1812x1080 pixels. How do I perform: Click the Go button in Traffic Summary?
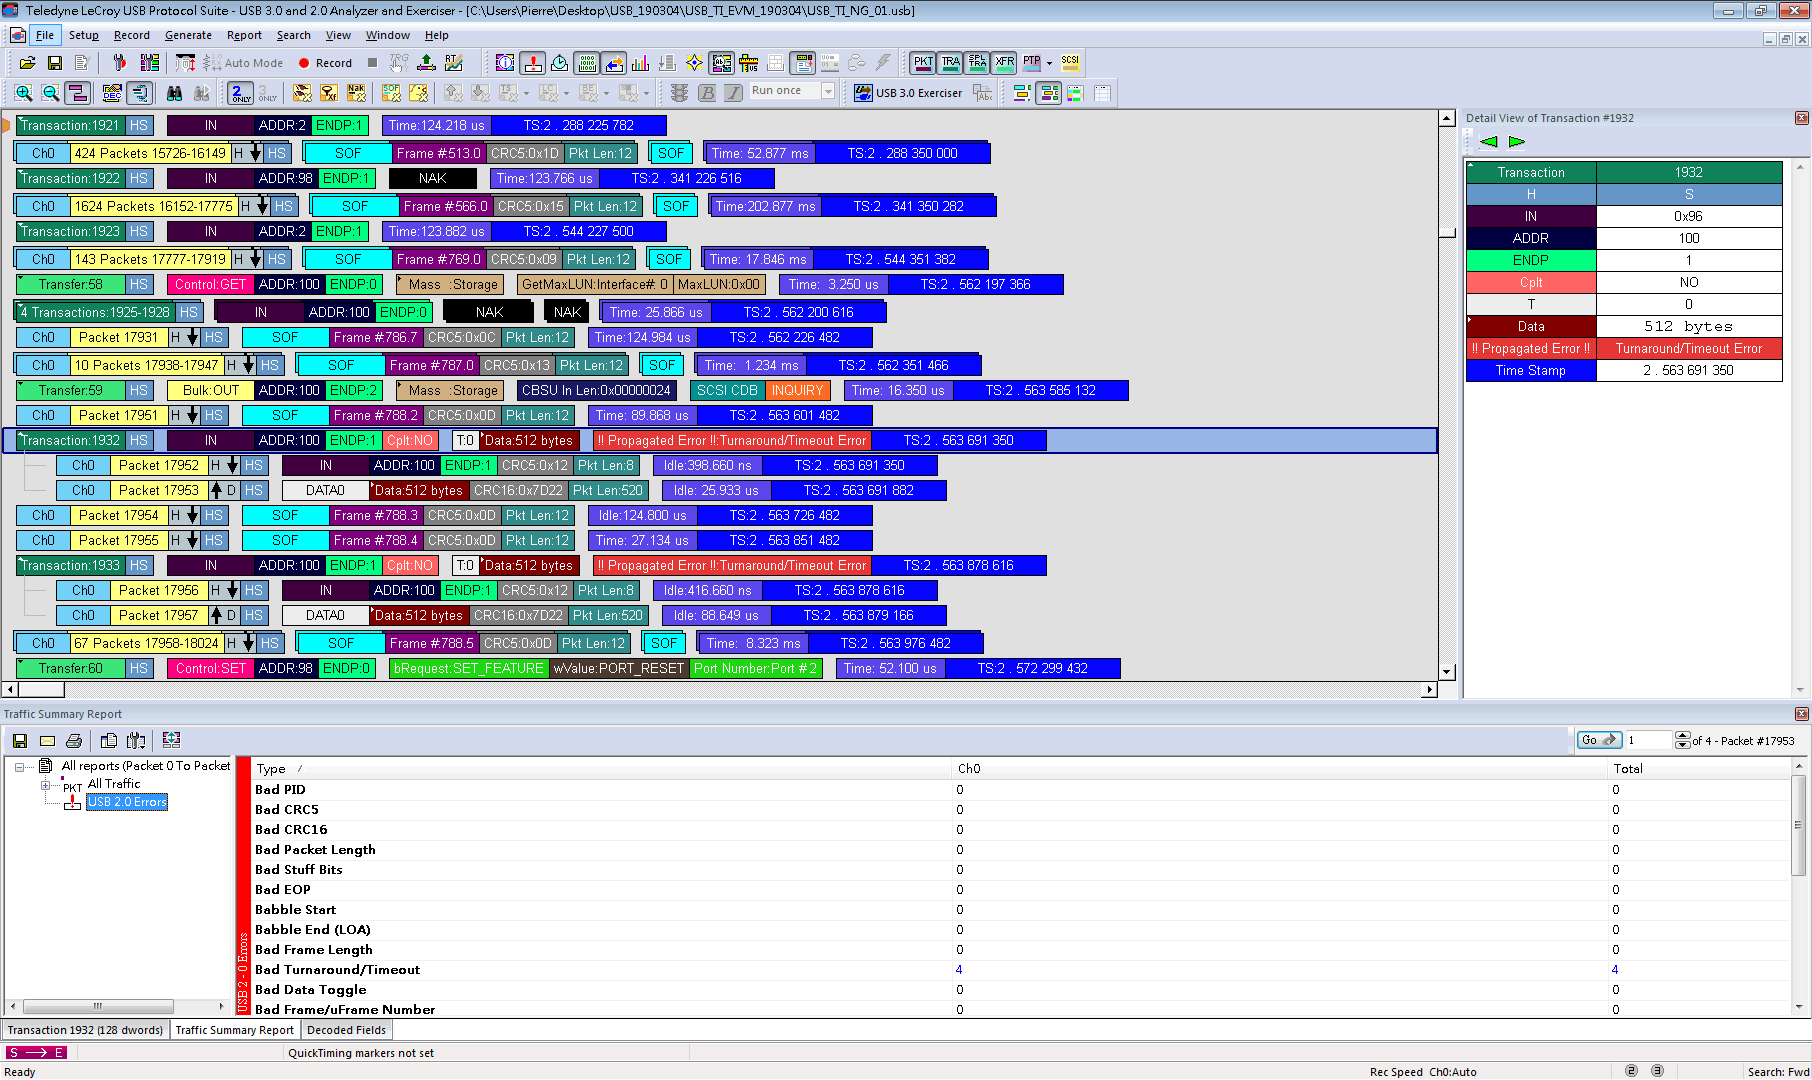(1599, 740)
